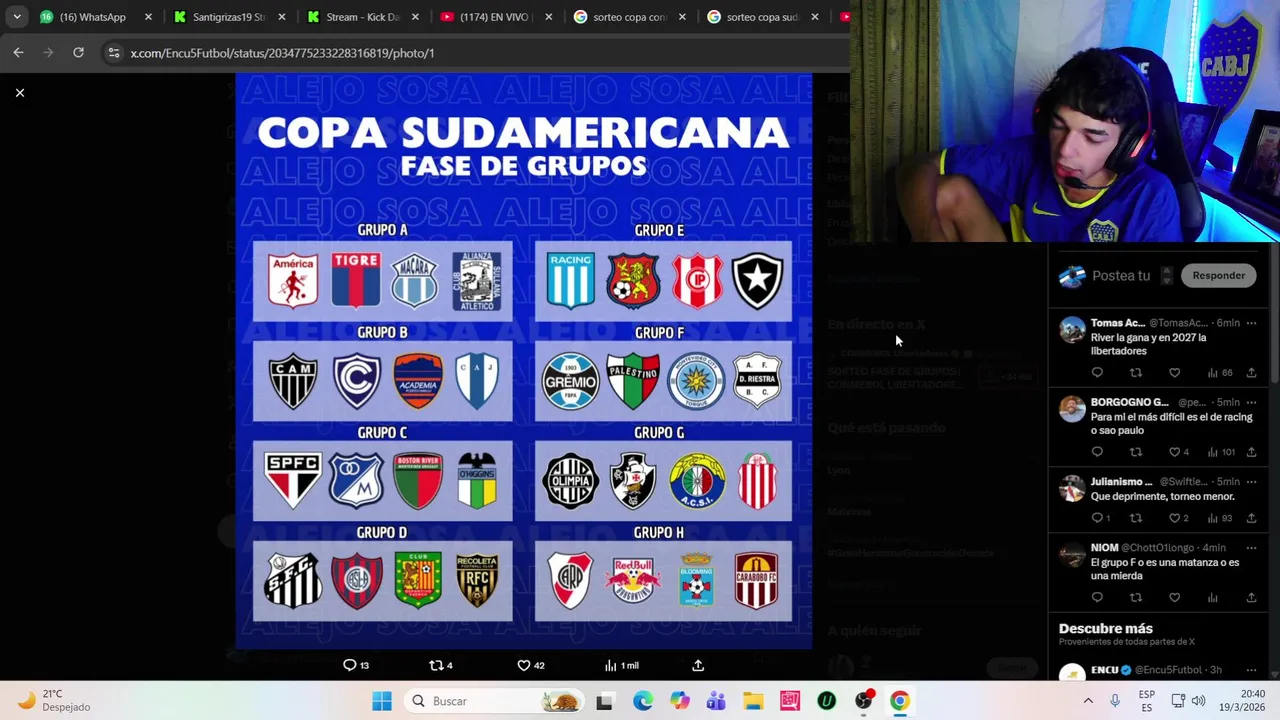Viewport: 1280px width, 720px height.
Task: Like the Copa Sudamericana photo post
Action: click(531, 665)
